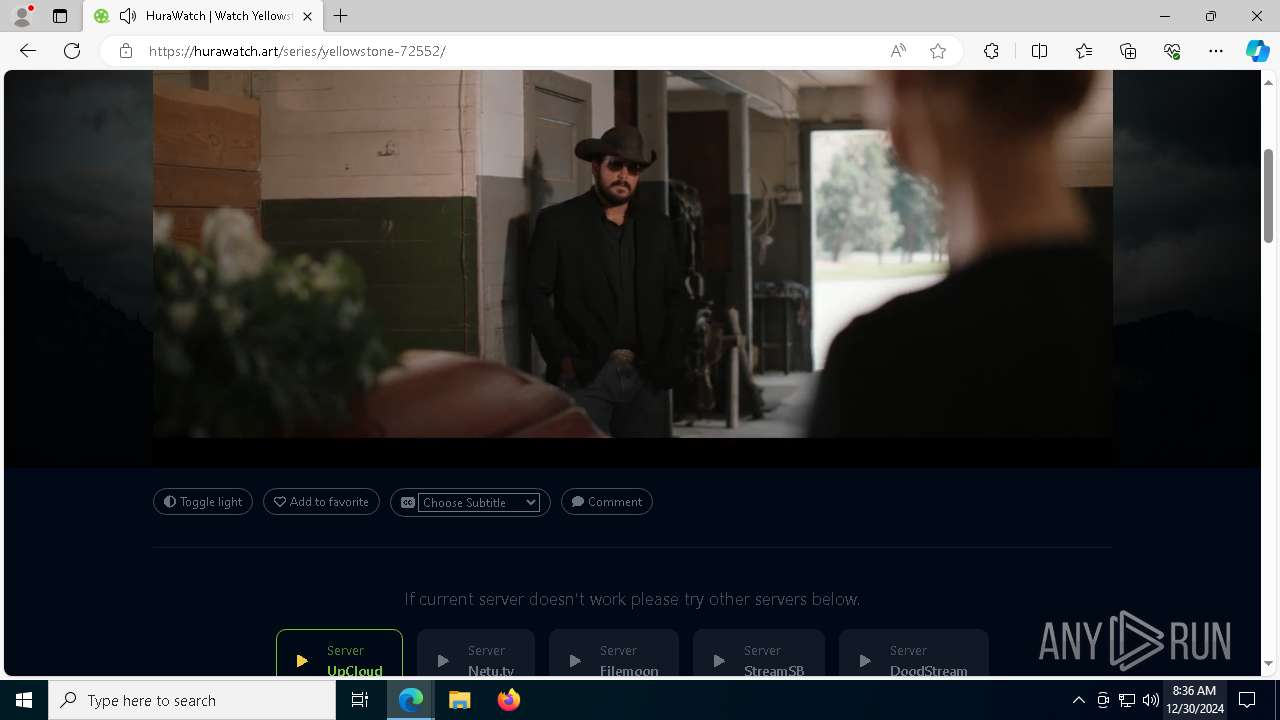Add Yellowstone to favorite
This screenshot has width=1280, height=720.
click(x=321, y=502)
